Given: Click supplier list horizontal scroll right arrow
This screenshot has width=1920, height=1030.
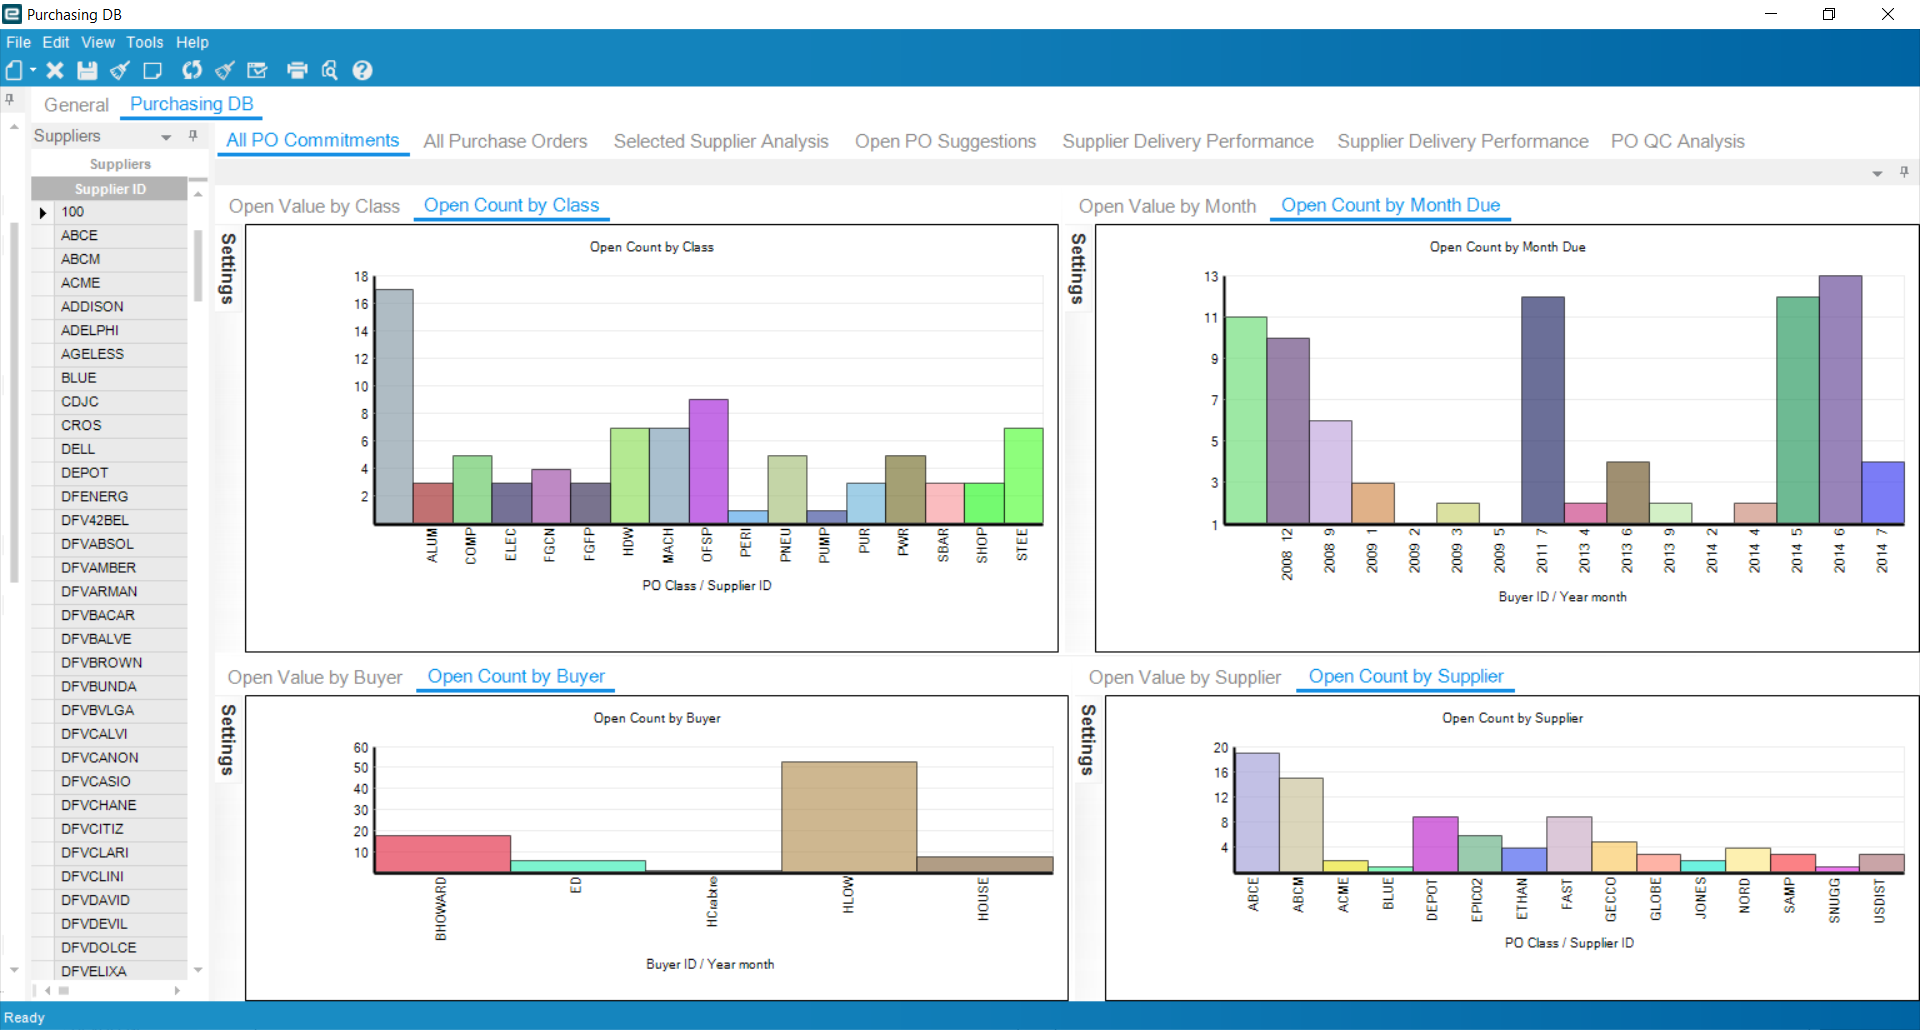Looking at the screenshot, I should pos(177,991).
